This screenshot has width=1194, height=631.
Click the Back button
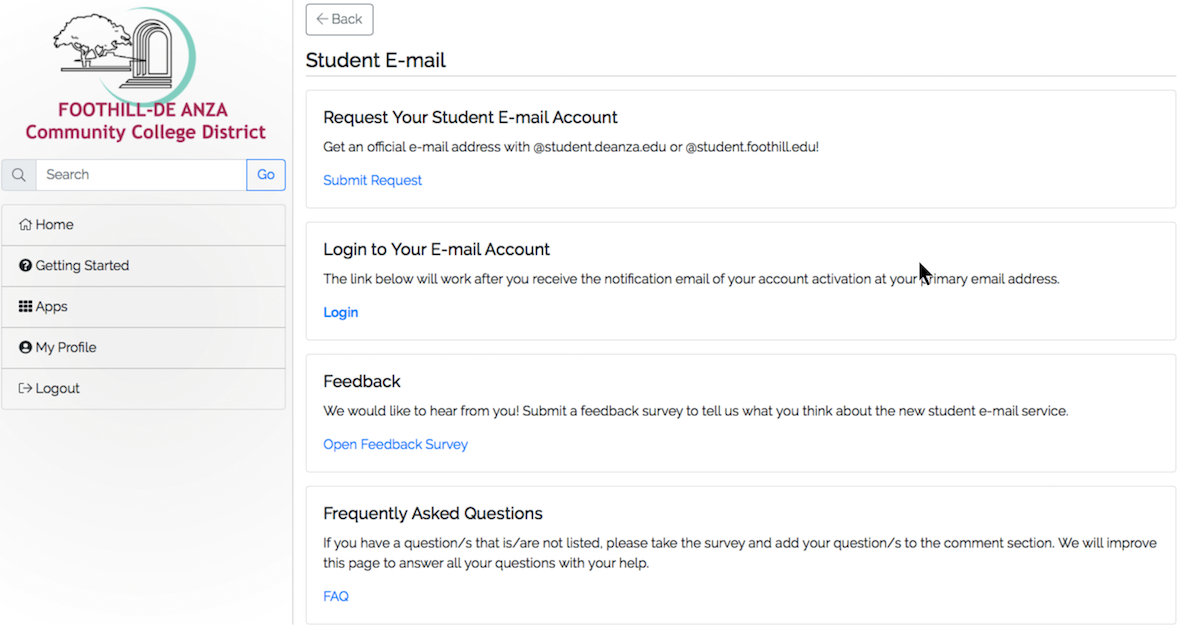[x=340, y=20]
